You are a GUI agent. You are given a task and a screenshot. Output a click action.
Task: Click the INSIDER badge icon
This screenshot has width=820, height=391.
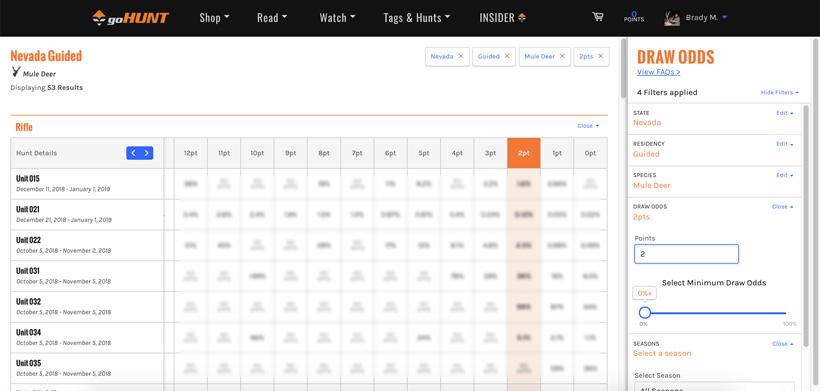(x=522, y=18)
